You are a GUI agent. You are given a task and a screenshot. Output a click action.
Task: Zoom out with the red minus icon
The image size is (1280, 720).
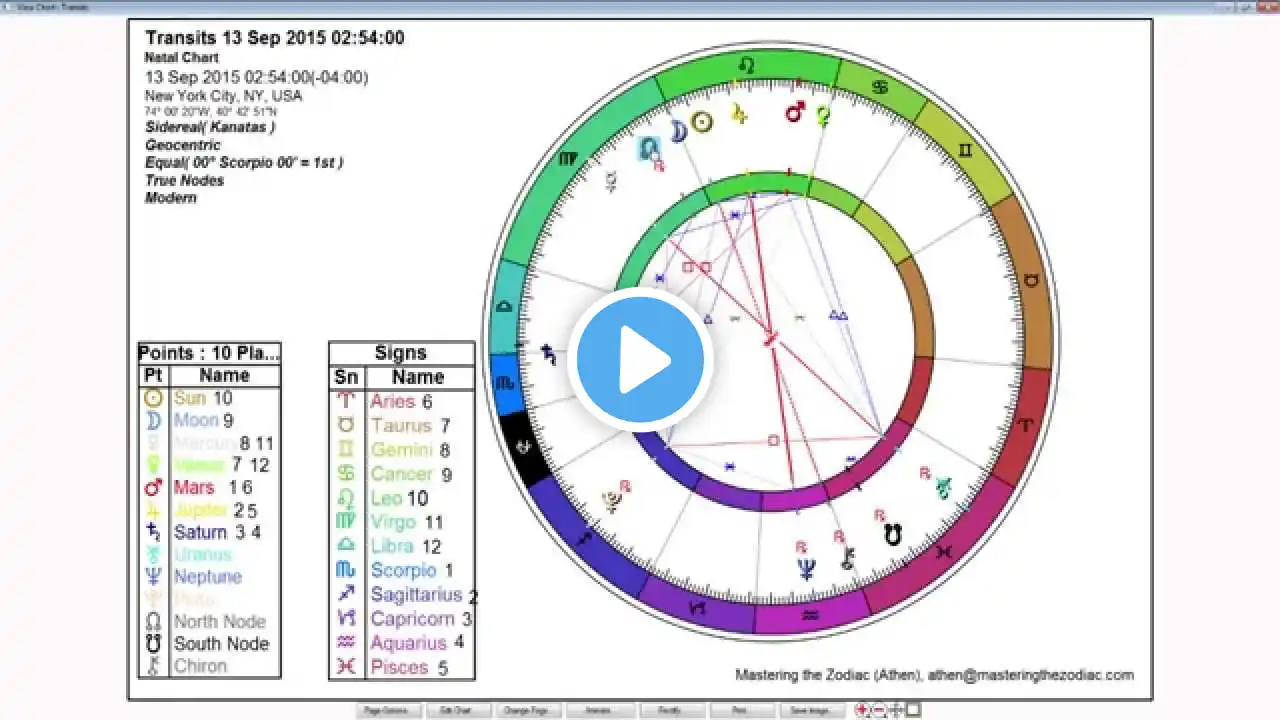pyautogui.click(x=879, y=710)
